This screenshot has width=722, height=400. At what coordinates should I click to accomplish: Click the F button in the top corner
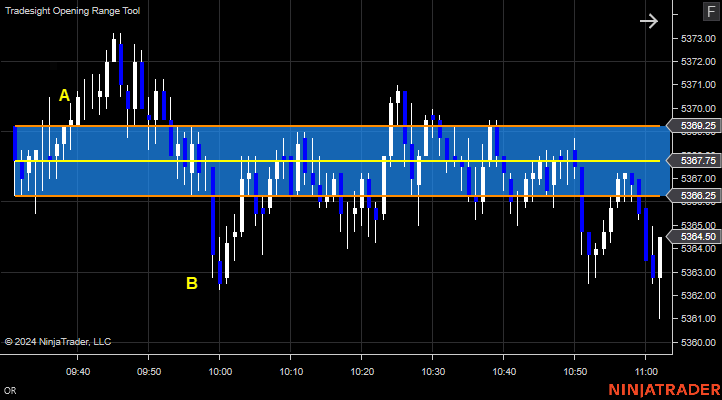point(711,12)
